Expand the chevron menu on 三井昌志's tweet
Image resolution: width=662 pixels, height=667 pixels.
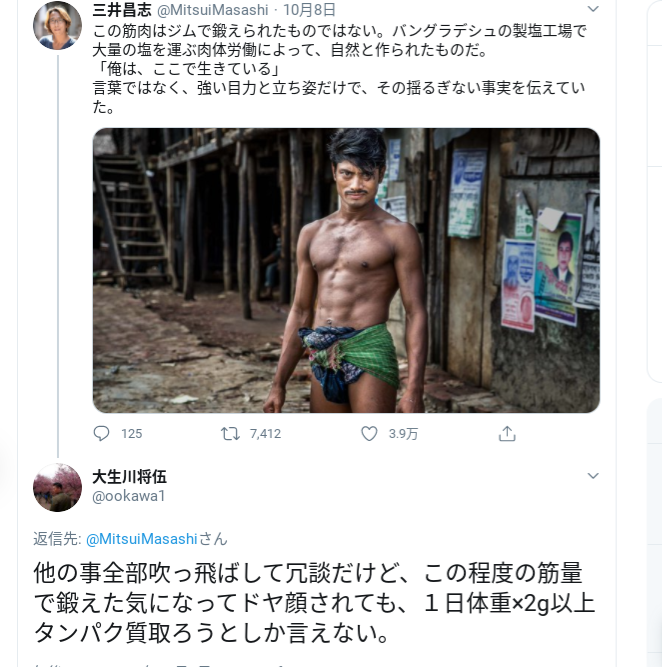[593, 9]
